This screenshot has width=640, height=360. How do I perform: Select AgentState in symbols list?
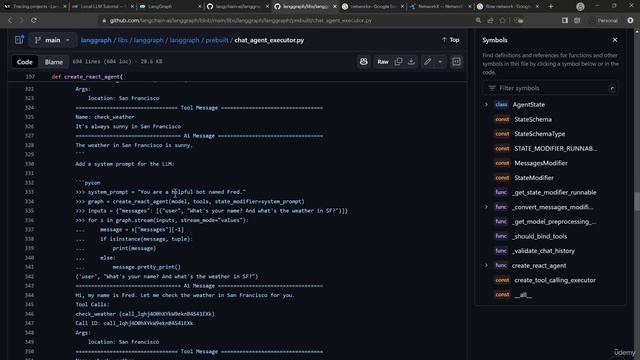[x=529, y=104]
